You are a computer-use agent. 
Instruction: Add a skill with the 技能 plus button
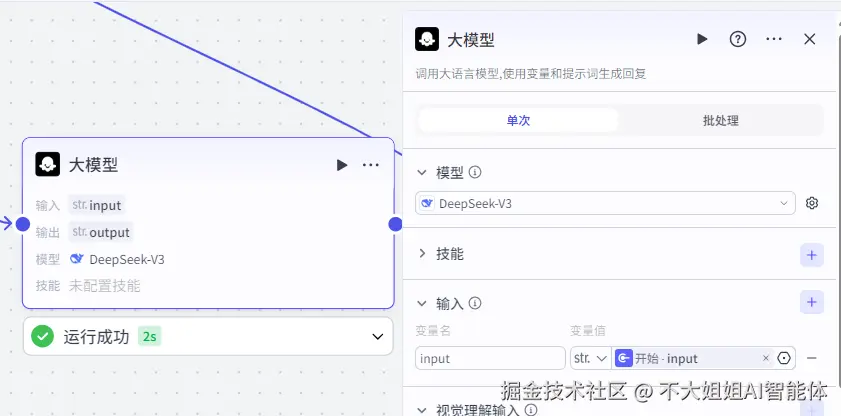[x=812, y=255]
